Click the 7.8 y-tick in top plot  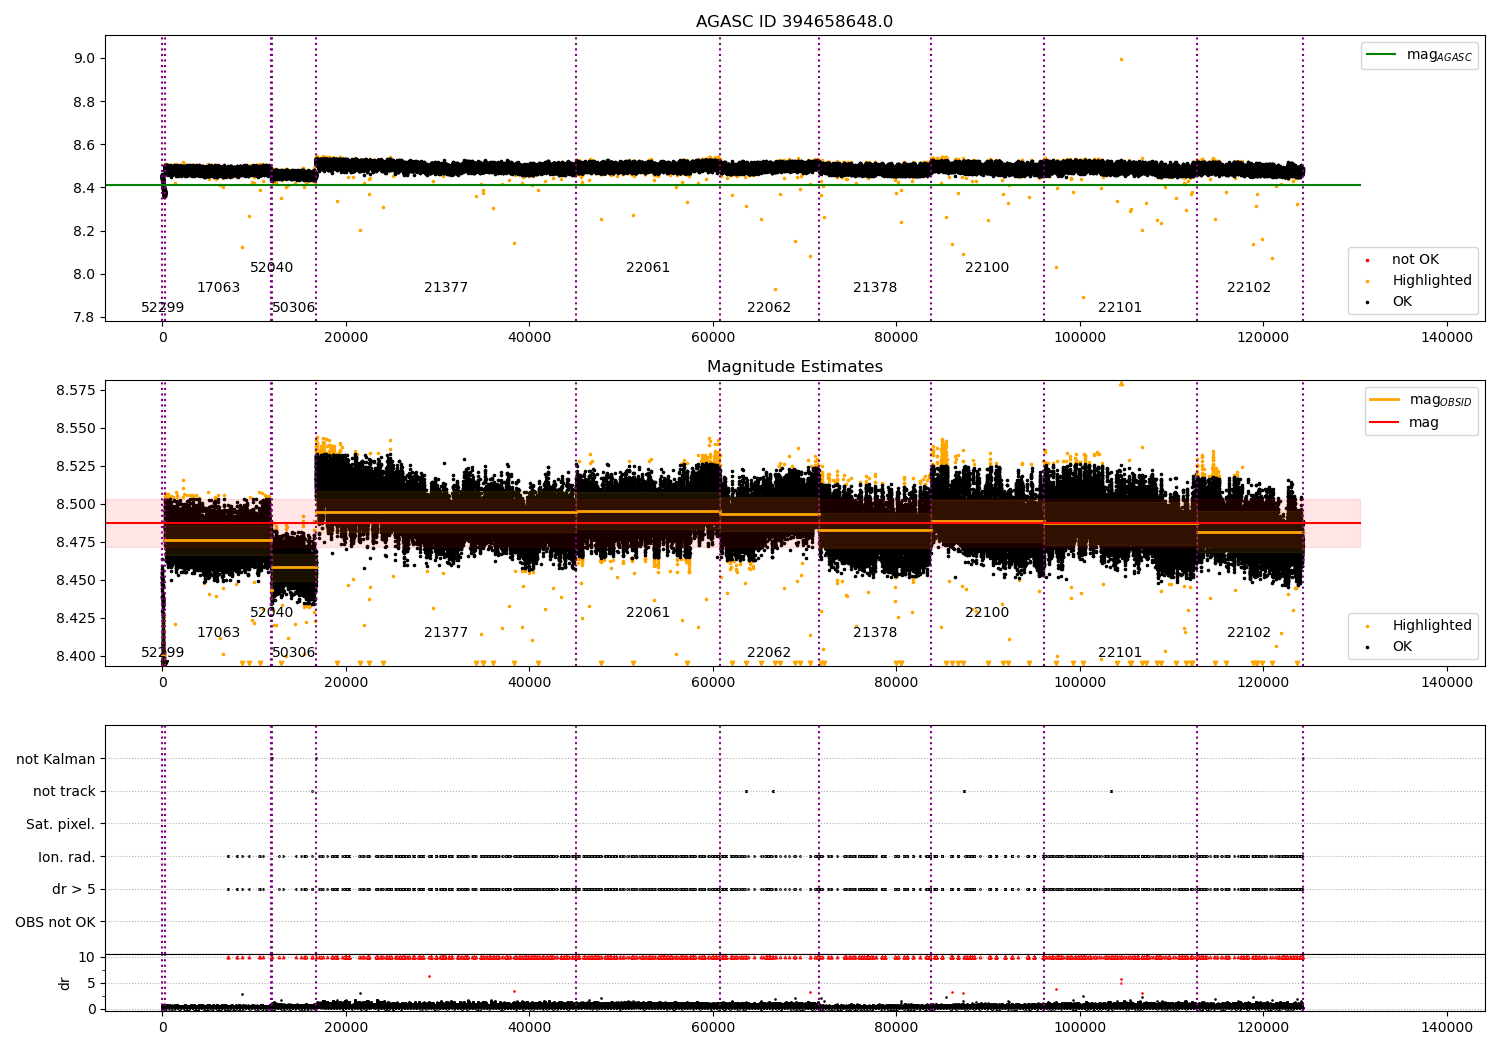pyautogui.click(x=84, y=317)
